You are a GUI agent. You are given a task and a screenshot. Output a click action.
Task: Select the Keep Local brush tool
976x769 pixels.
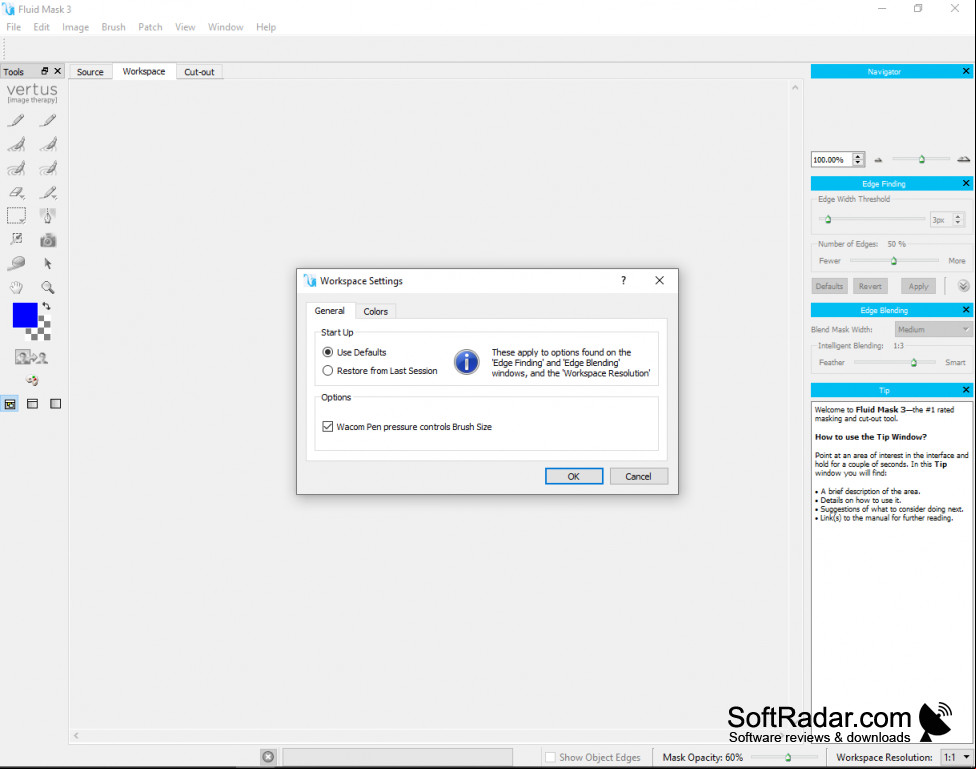click(17, 144)
